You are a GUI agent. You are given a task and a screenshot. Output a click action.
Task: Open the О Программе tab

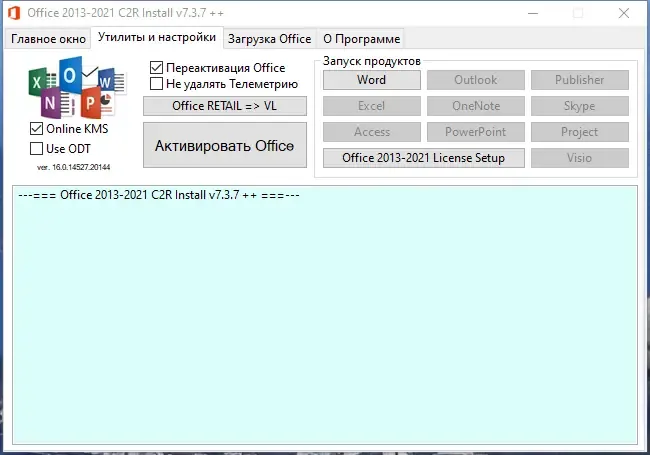pos(361,39)
